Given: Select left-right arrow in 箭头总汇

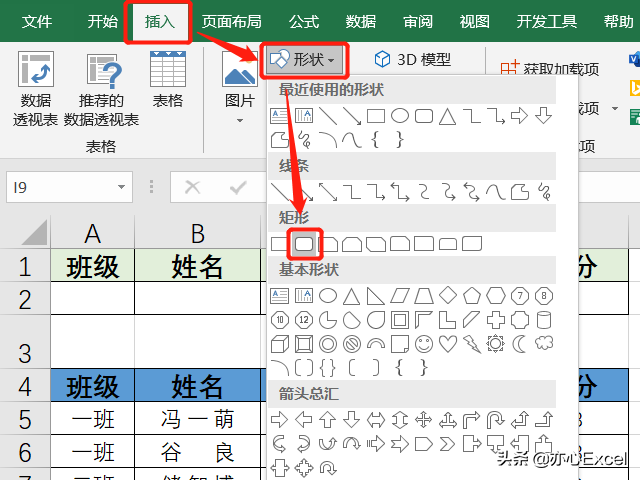Looking at the screenshot, I should pyautogui.click(x=376, y=419).
